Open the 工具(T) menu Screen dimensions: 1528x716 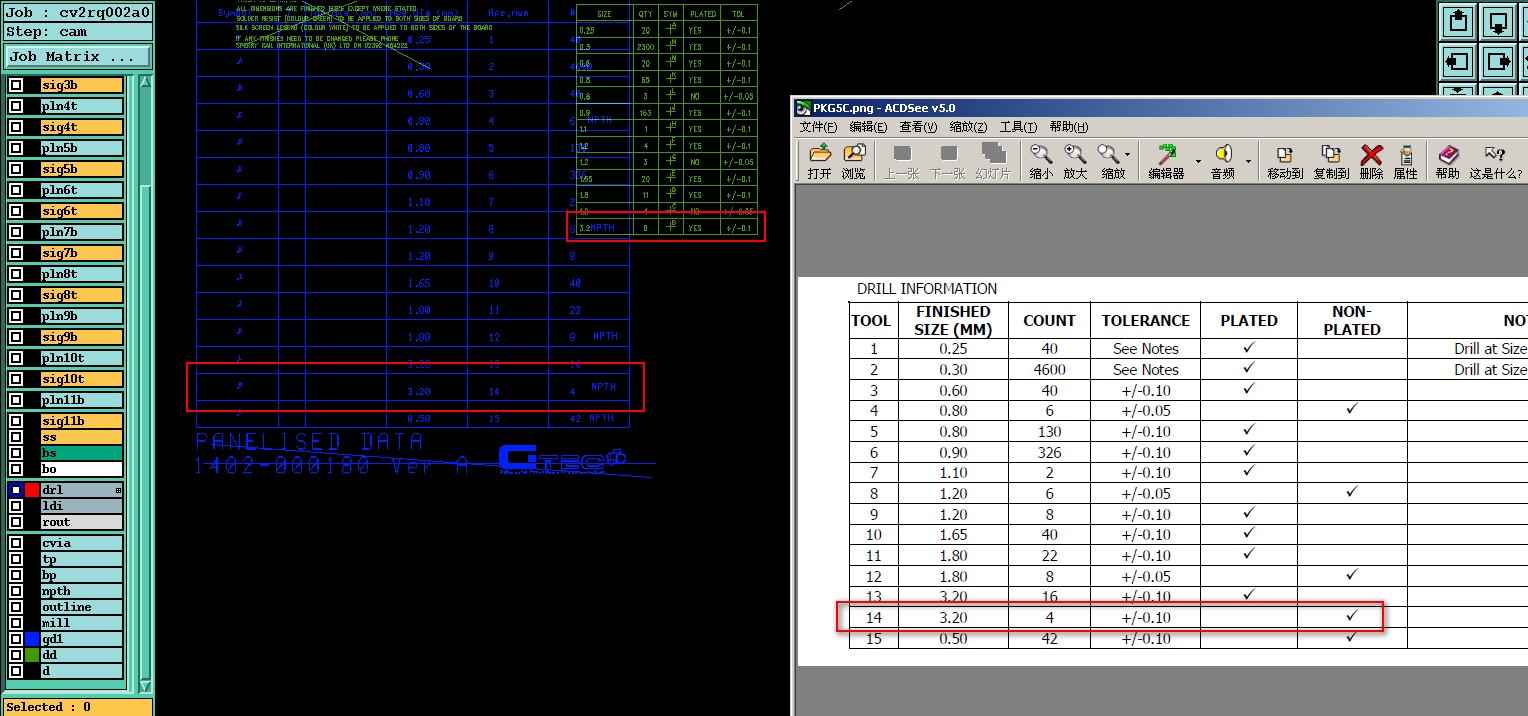tap(1018, 127)
